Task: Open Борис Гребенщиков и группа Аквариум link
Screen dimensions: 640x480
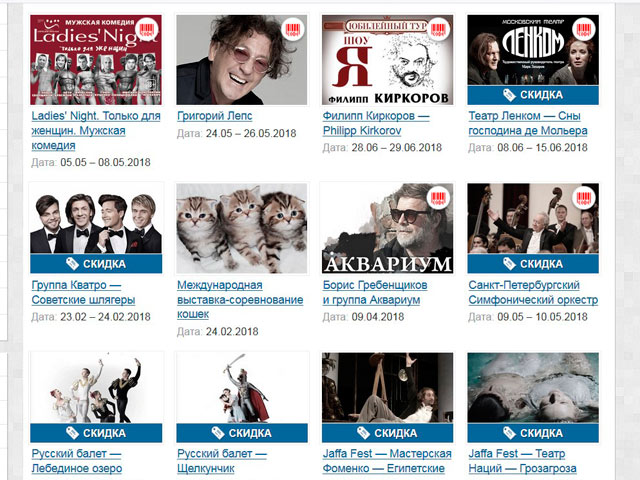Action: [375, 292]
